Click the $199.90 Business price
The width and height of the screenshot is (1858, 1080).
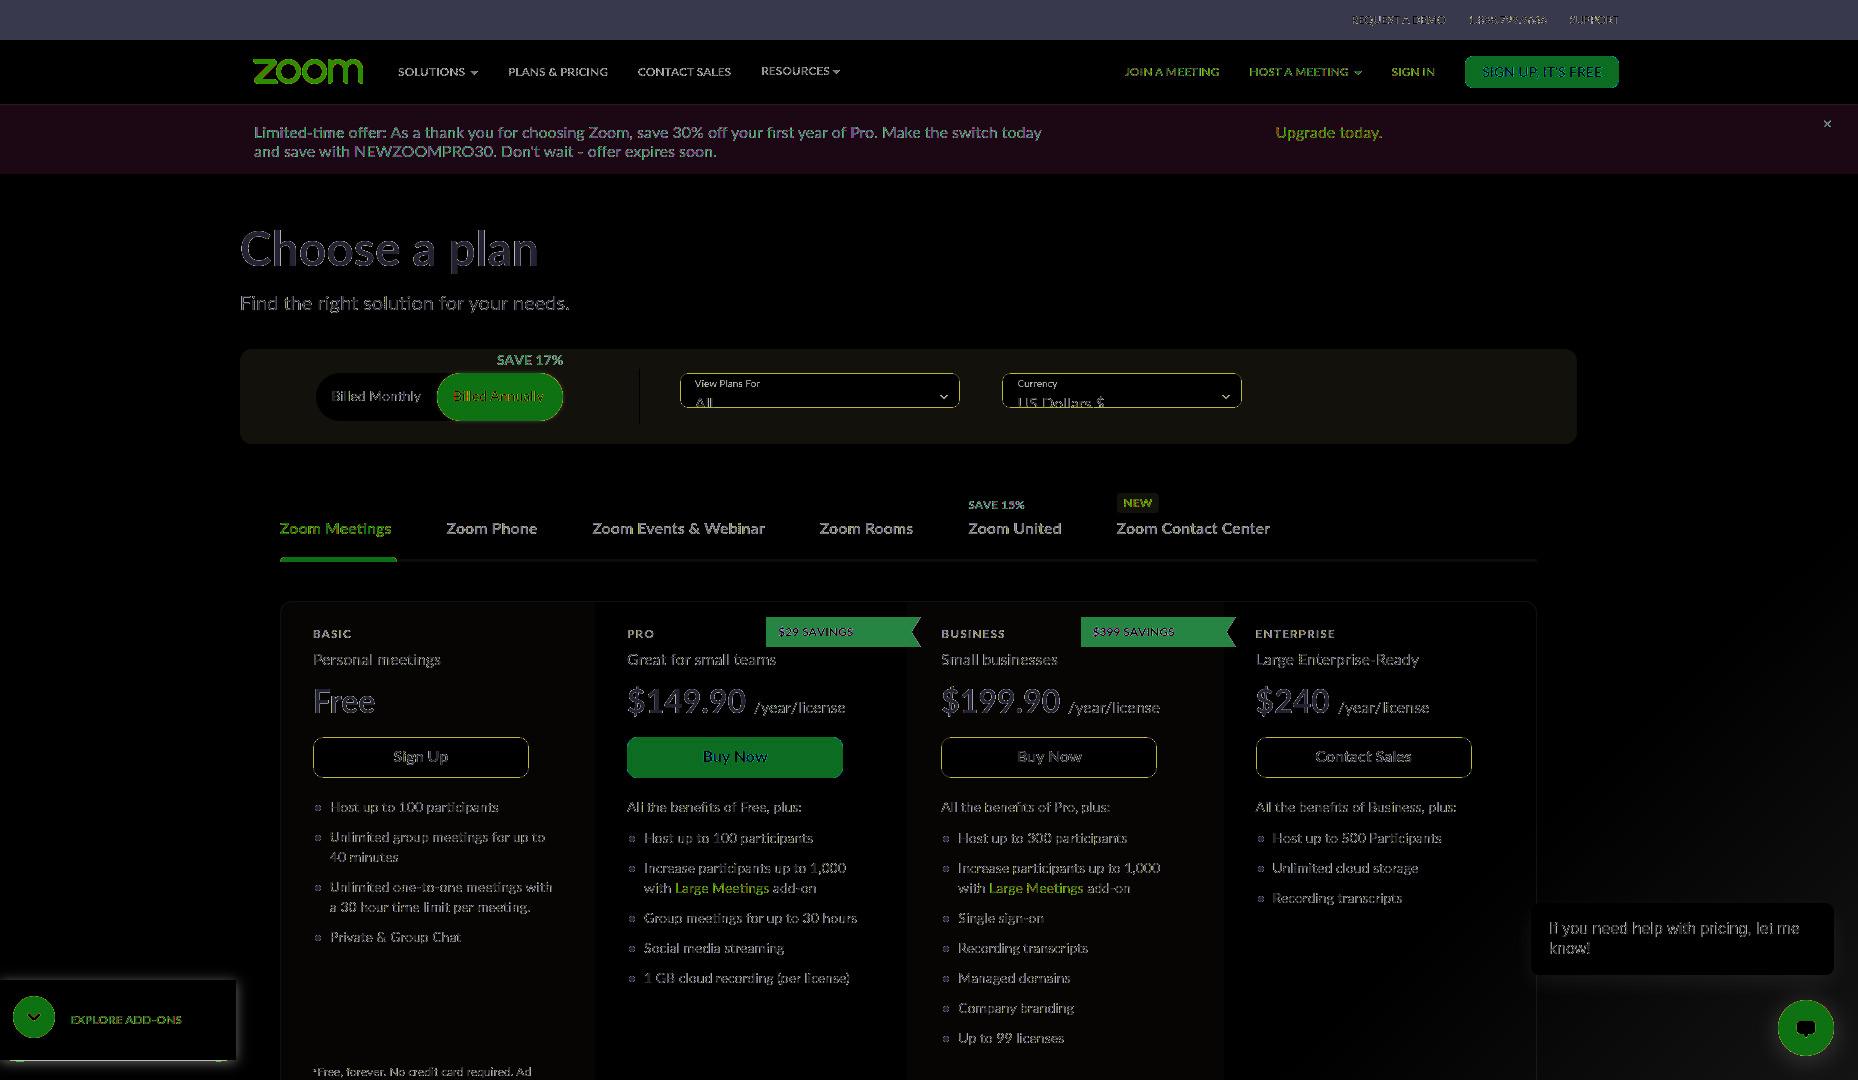click(1000, 701)
